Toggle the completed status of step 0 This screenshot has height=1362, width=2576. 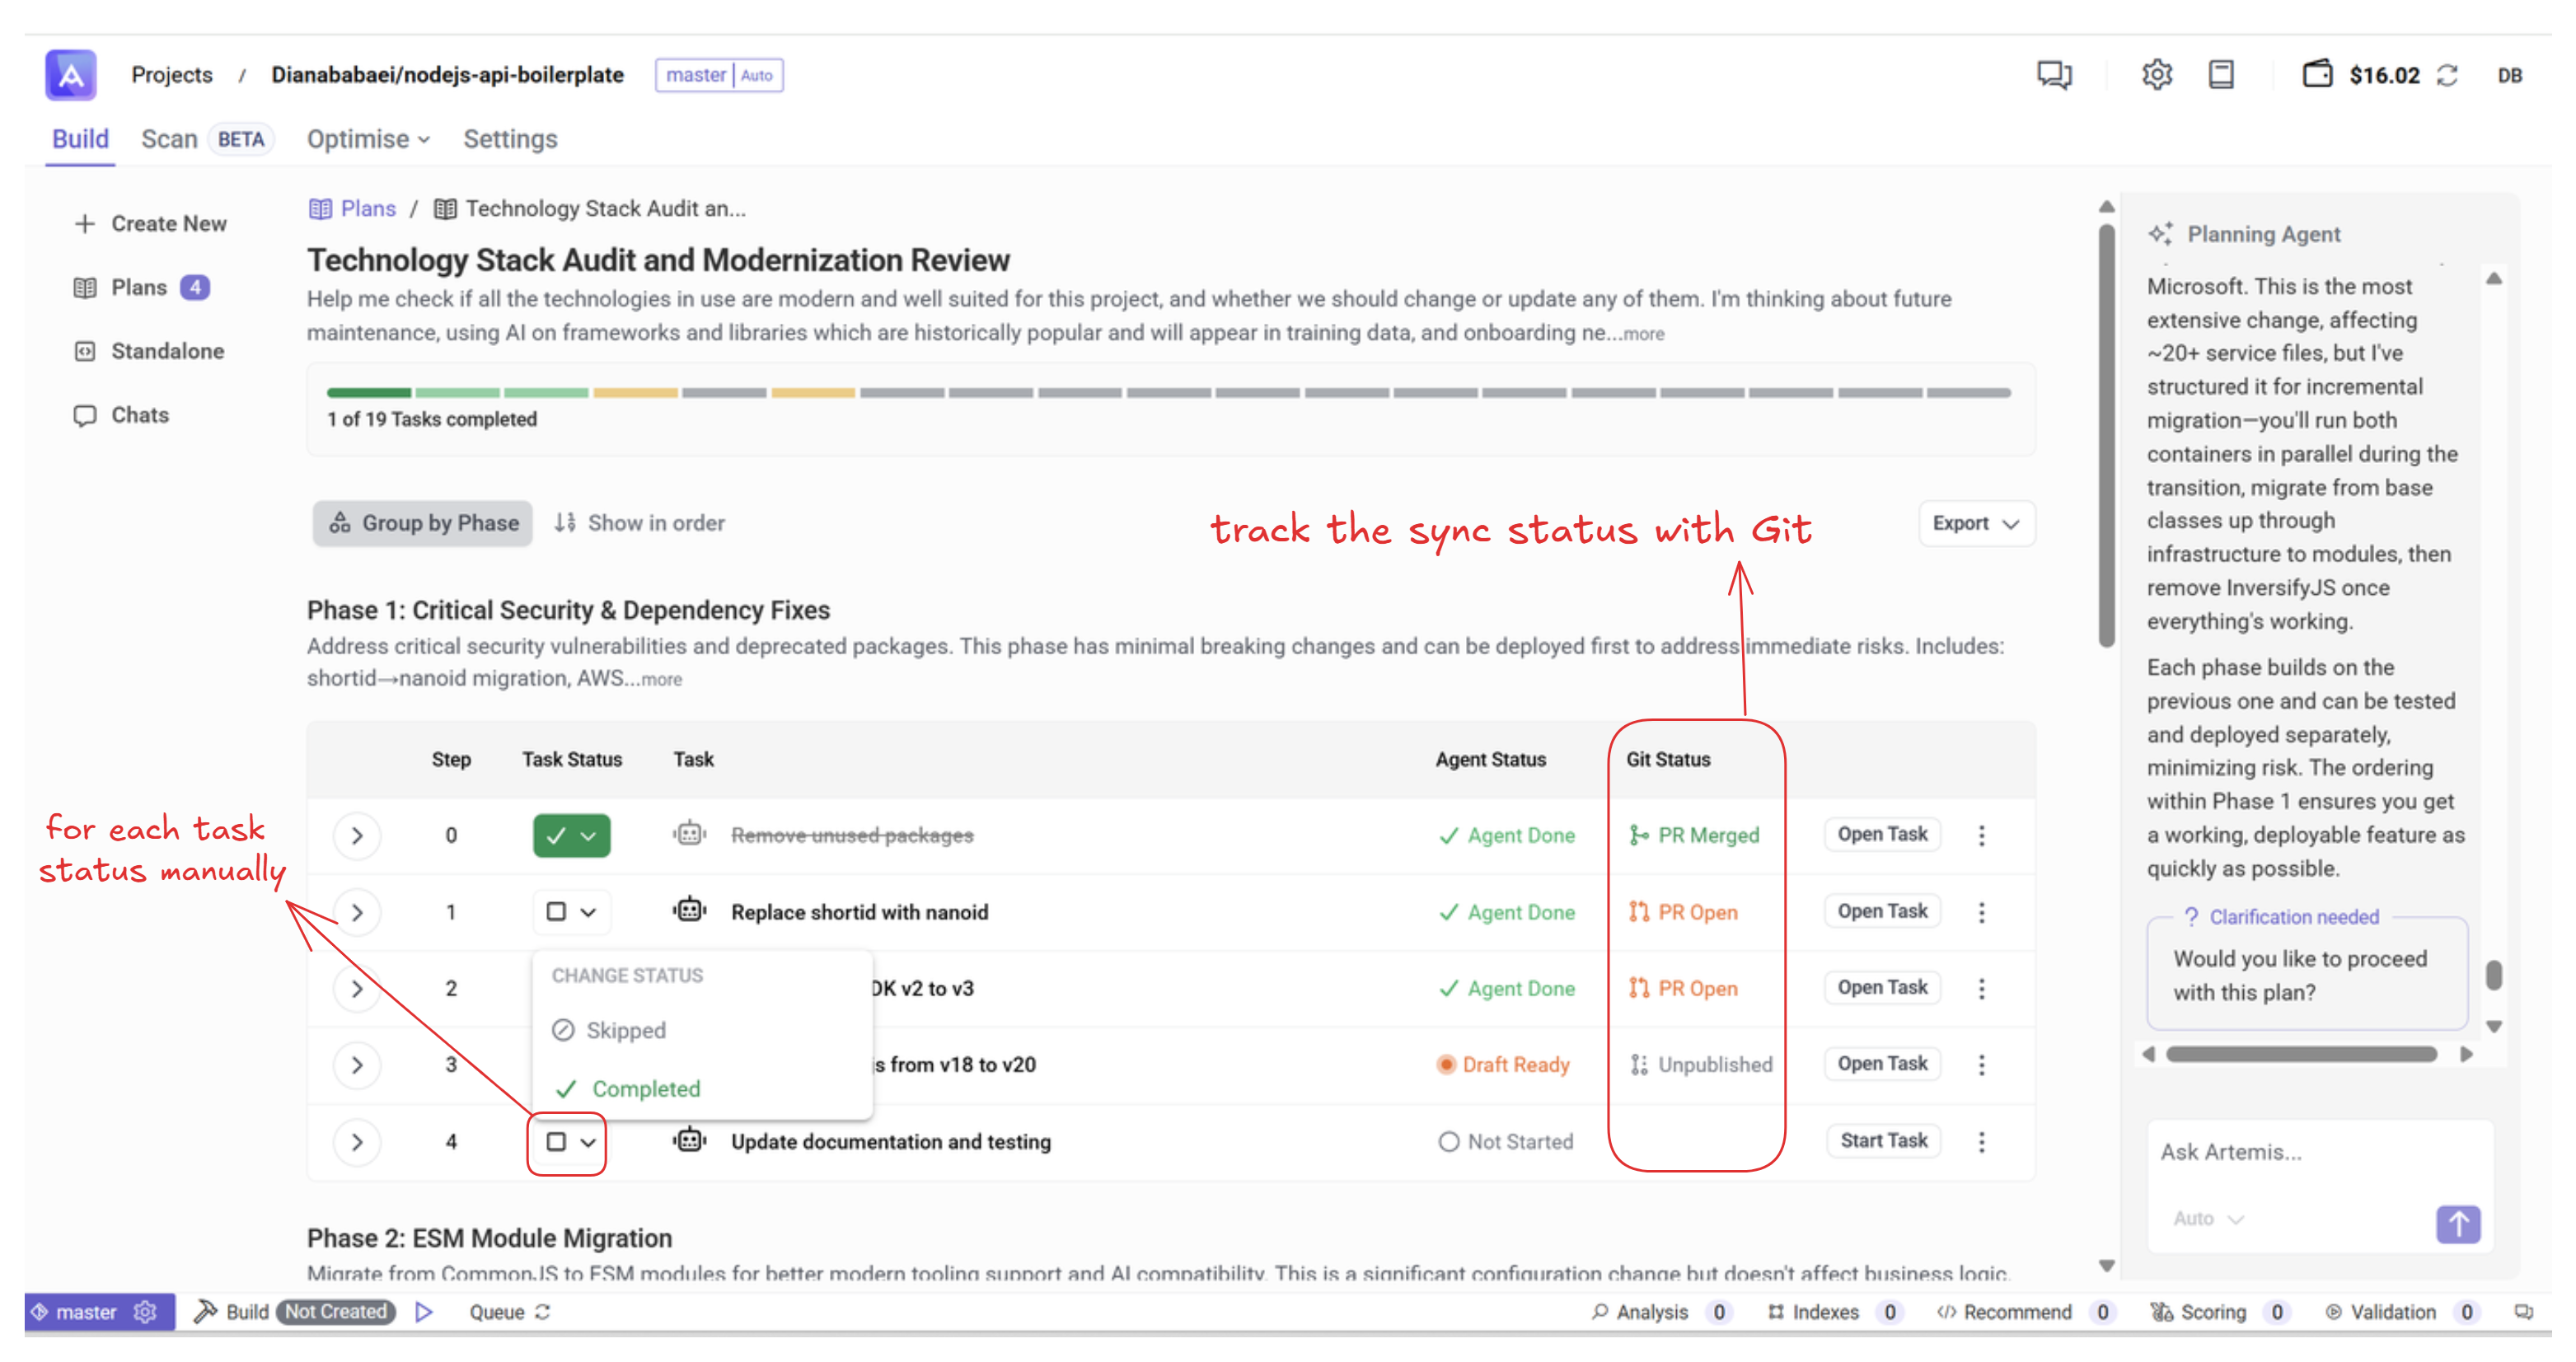point(557,835)
